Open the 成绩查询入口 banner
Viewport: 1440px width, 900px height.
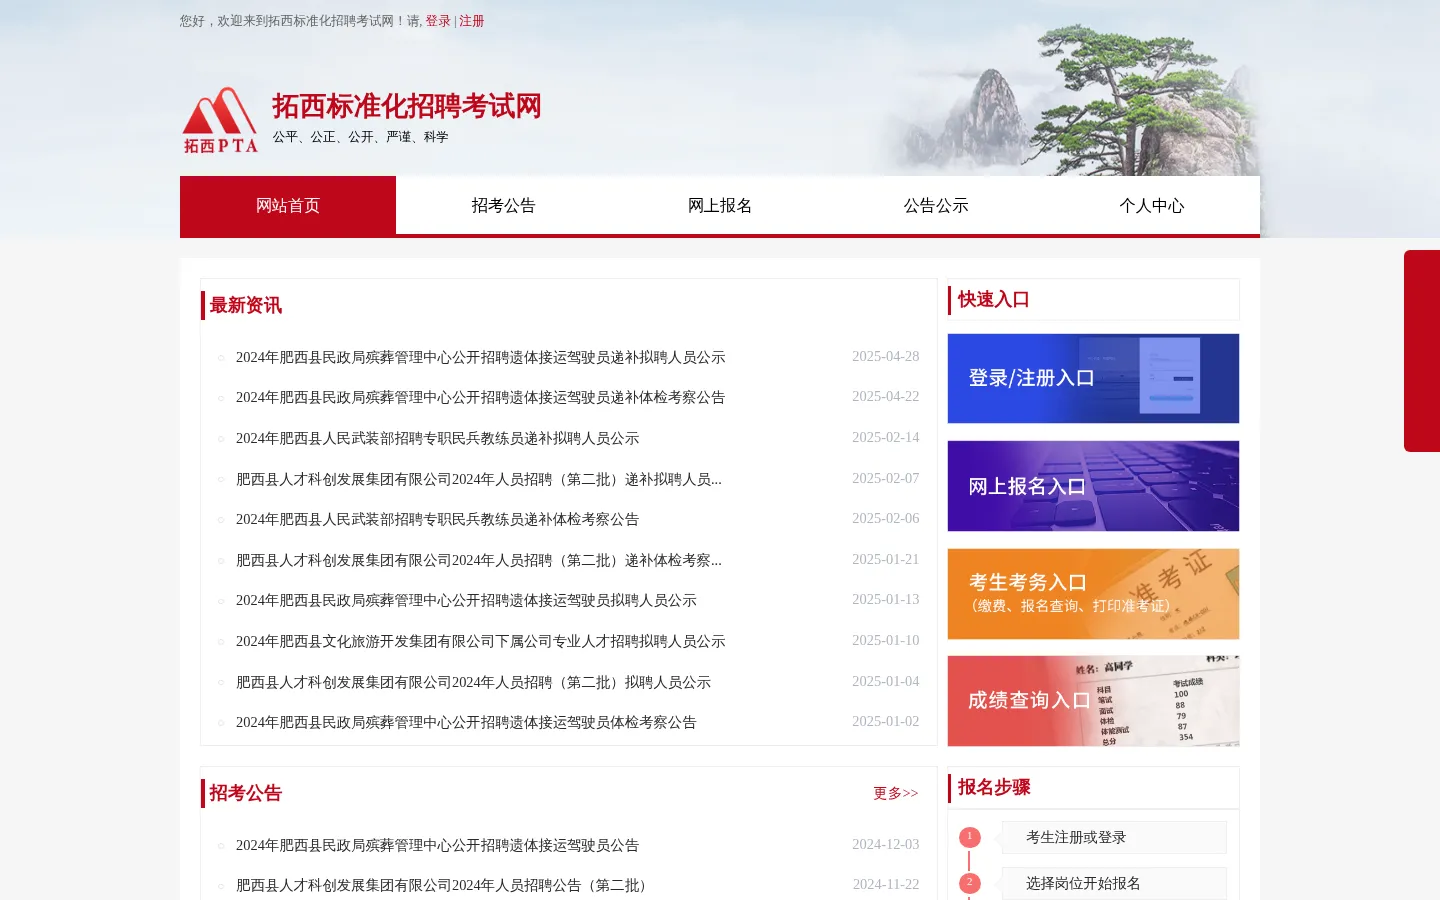click(x=1093, y=701)
